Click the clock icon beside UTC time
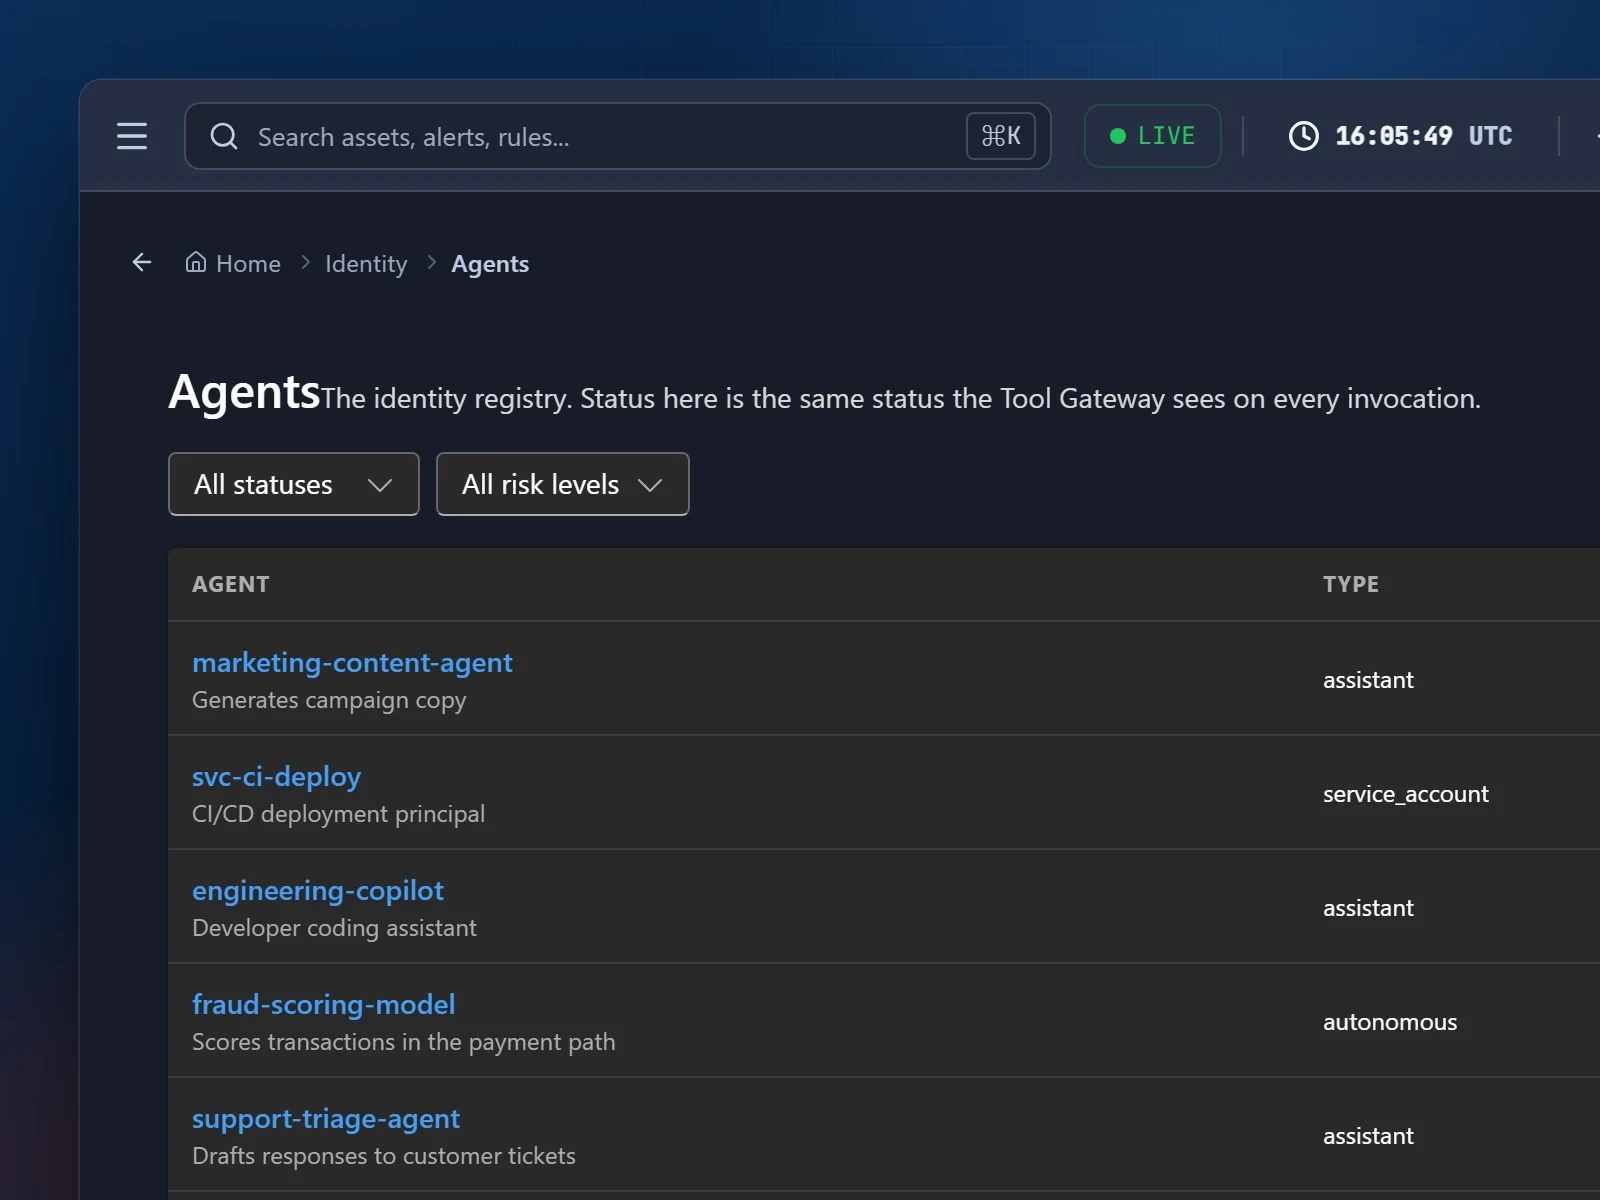The image size is (1600, 1200). [1304, 136]
